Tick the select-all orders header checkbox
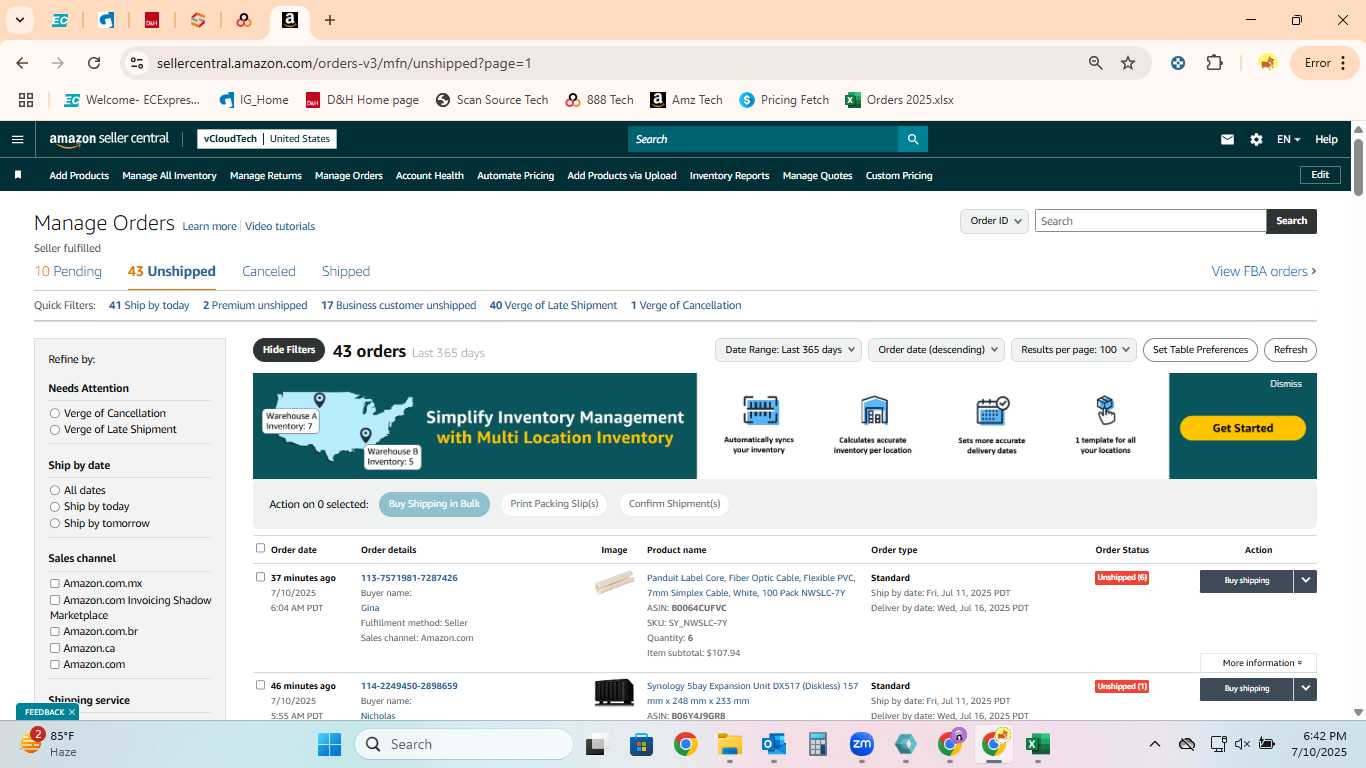Viewport: 1366px width, 768px height. click(x=261, y=548)
